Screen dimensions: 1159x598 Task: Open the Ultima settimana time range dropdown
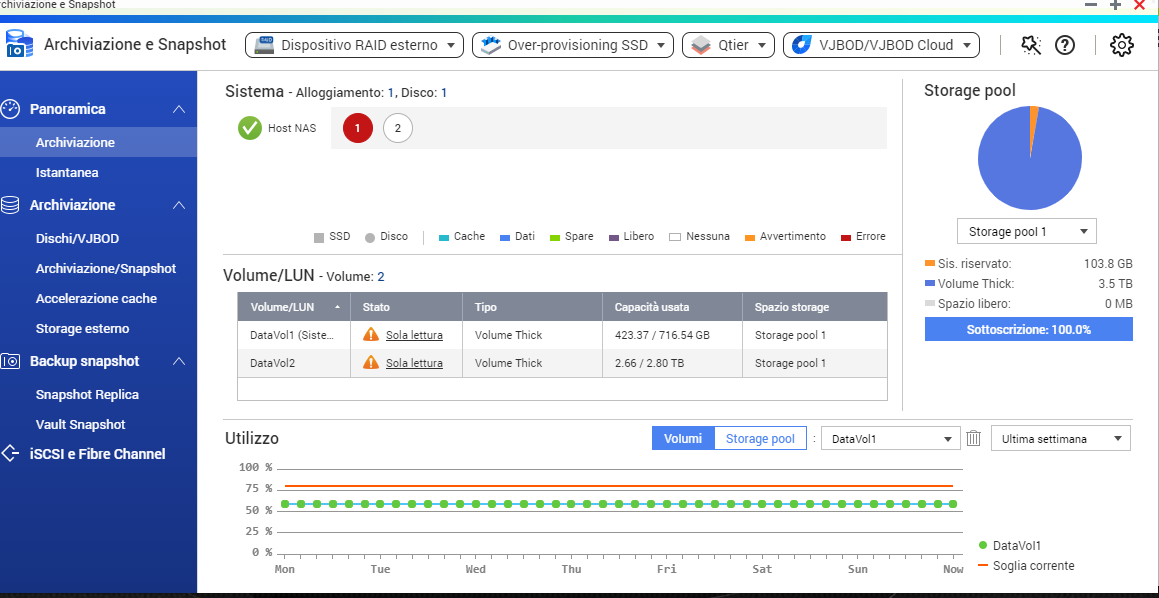(x=1060, y=438)
